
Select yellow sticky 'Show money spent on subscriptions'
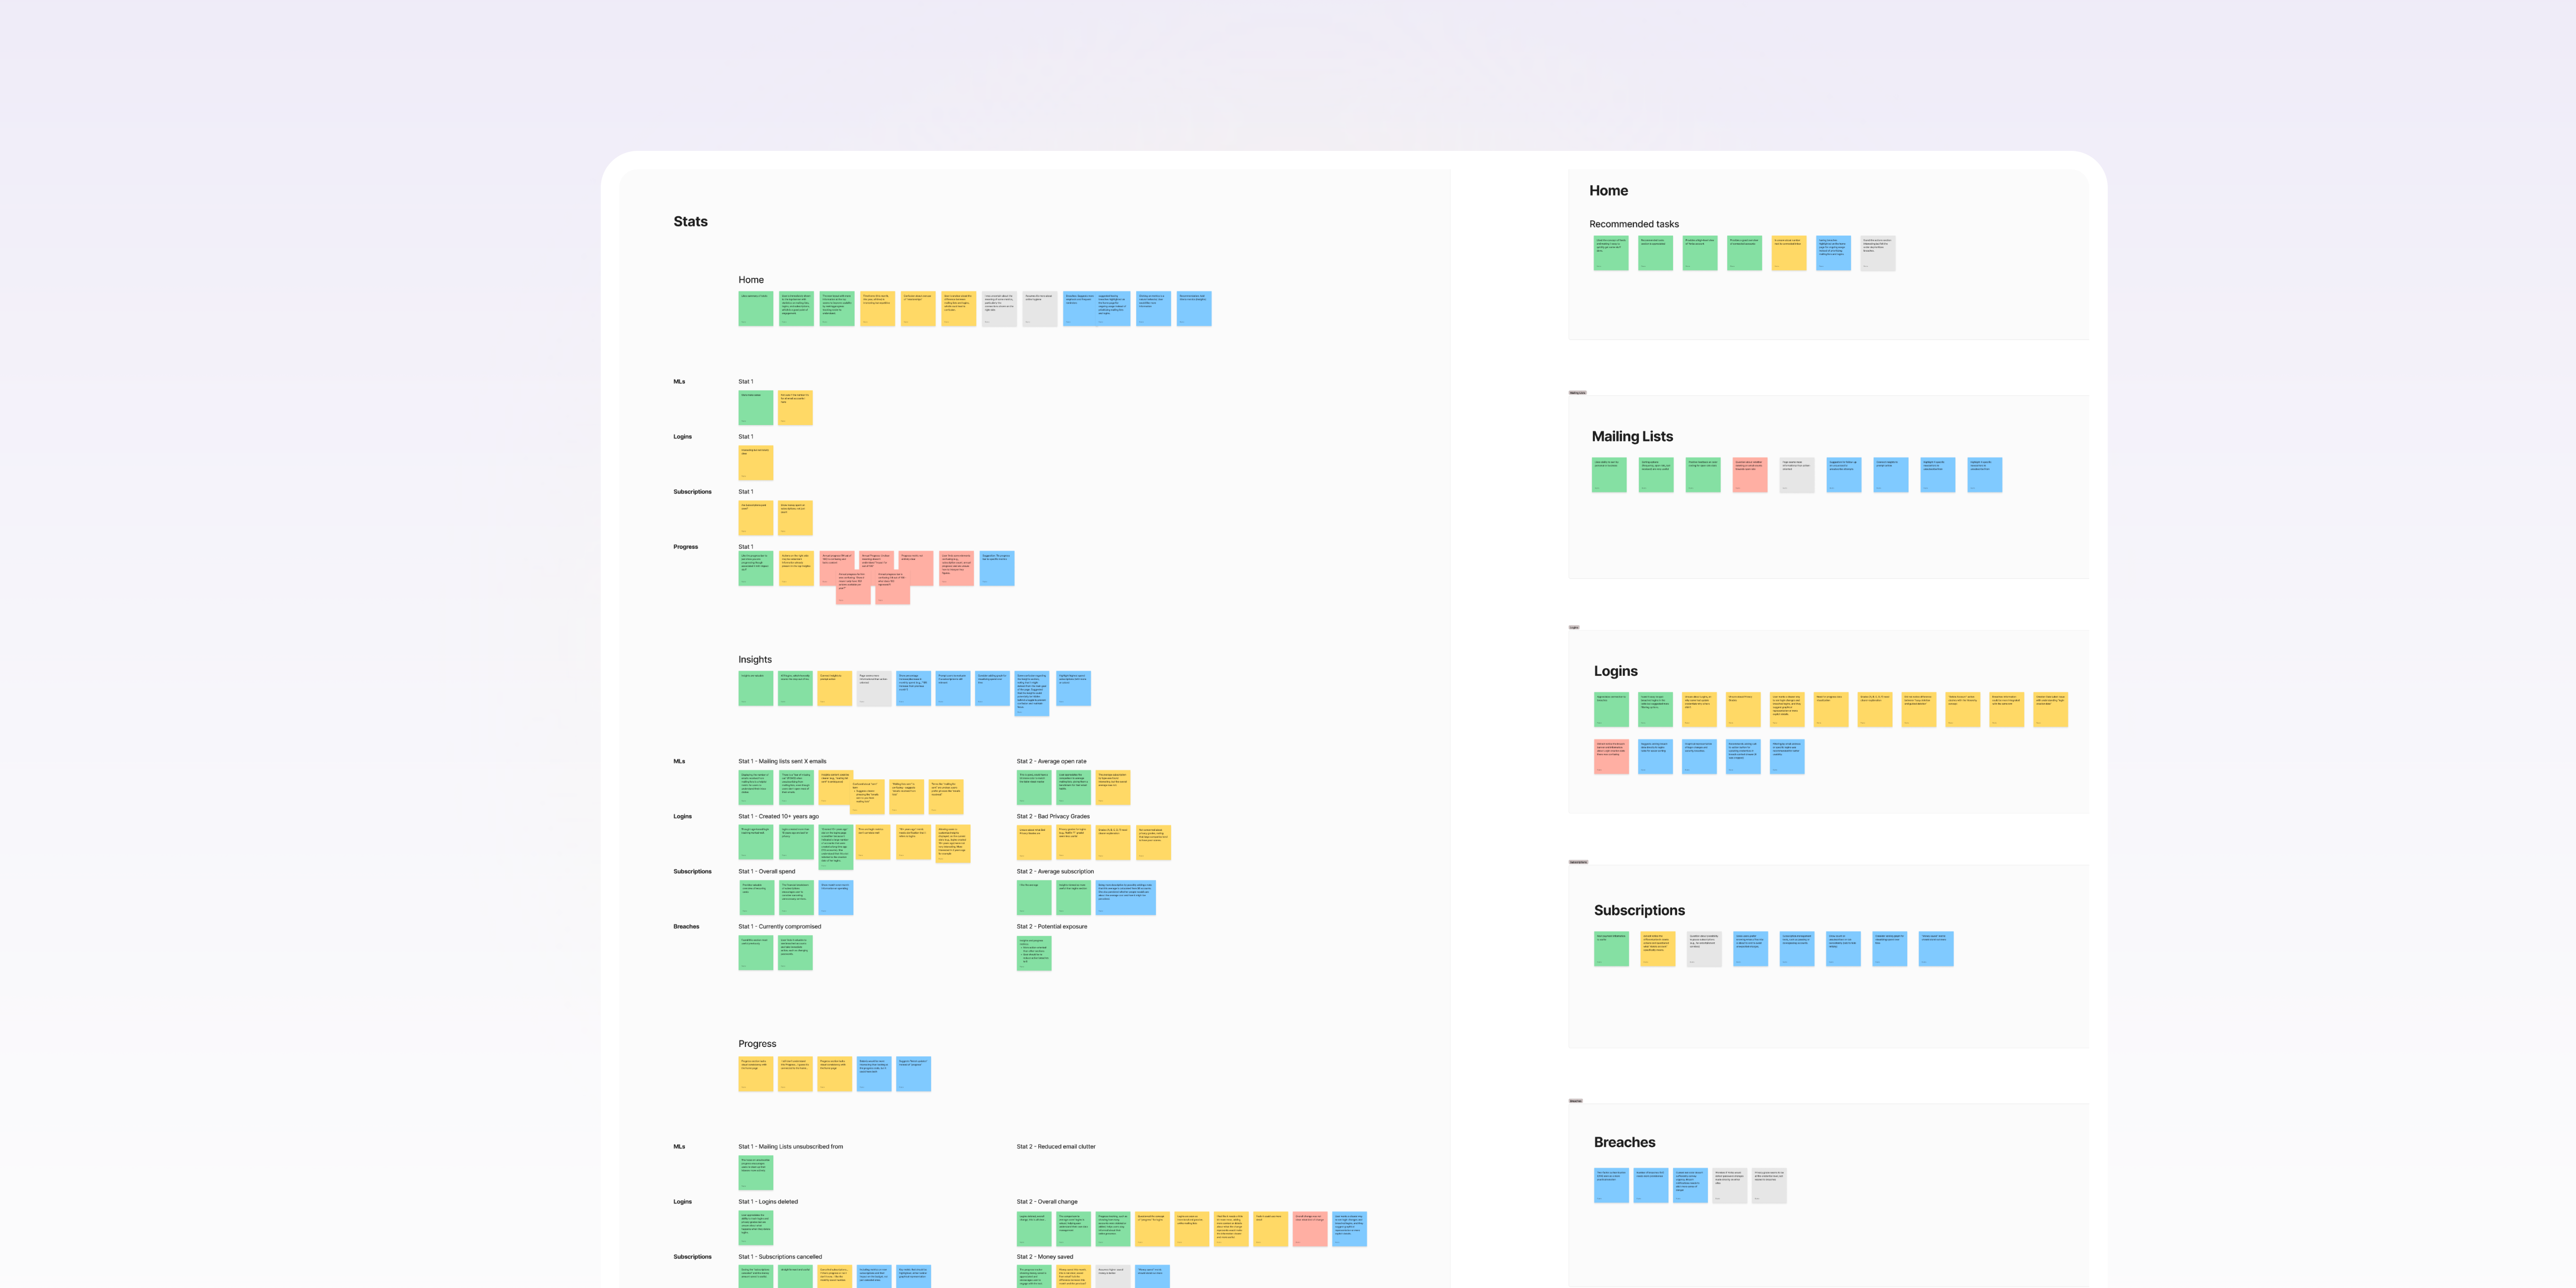[x=796, y=518]
